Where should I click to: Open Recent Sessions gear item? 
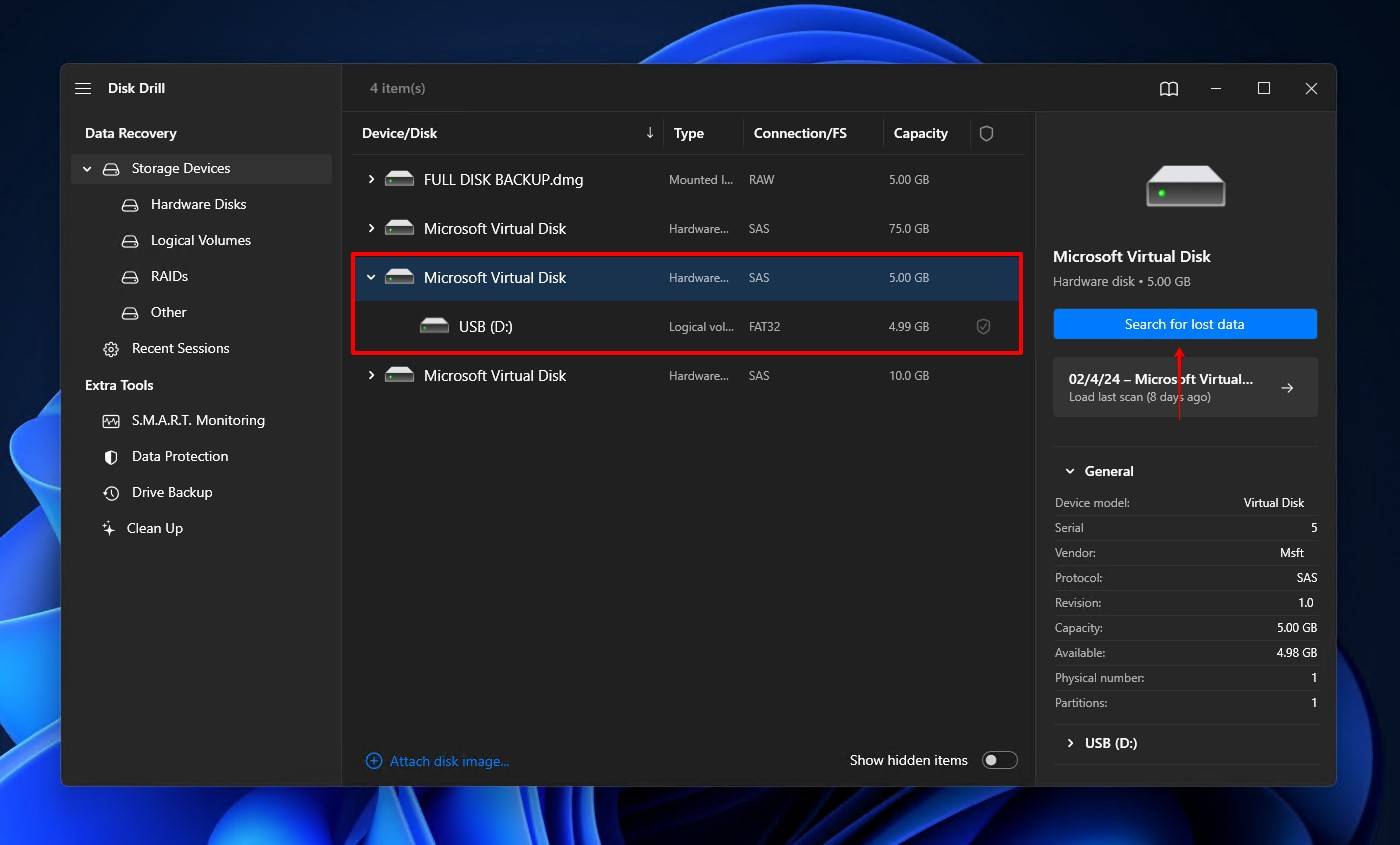pyautogui.click(x=180, y=349)
